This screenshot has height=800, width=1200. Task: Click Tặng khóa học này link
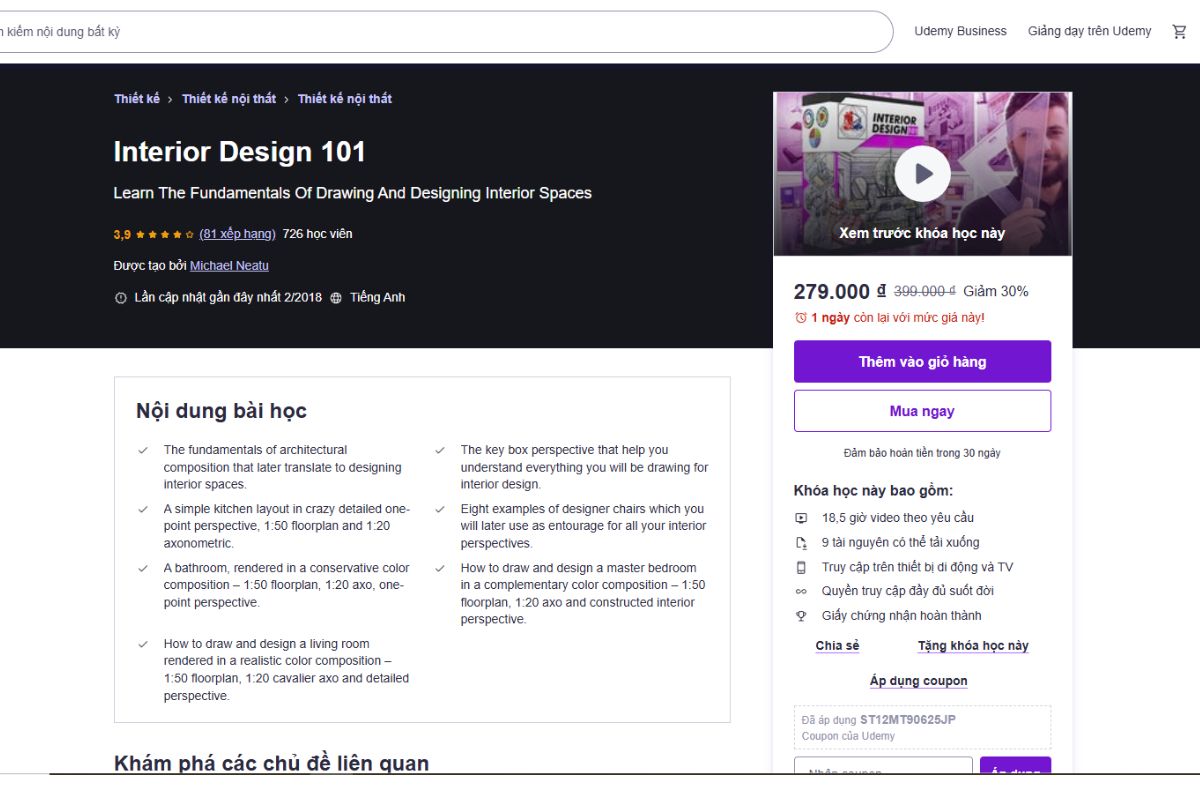pos(973,646)
